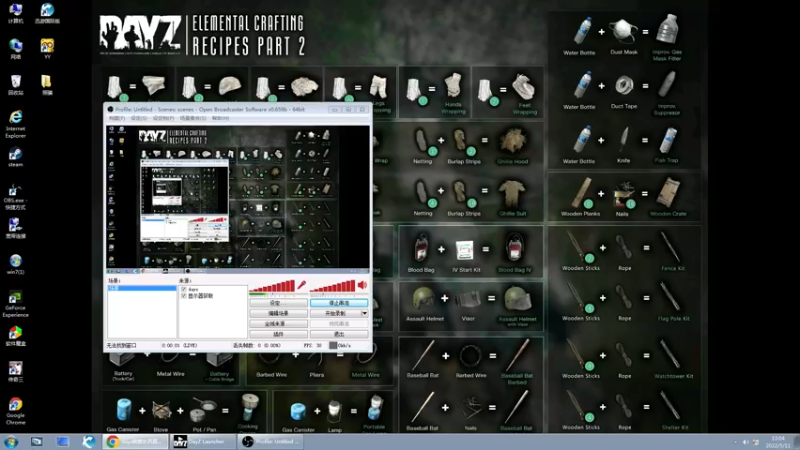Image resolution: width=800 pixels, height=450 pixels.
Task: Click the OBS logo in window title bar
Action: (110, 109)
